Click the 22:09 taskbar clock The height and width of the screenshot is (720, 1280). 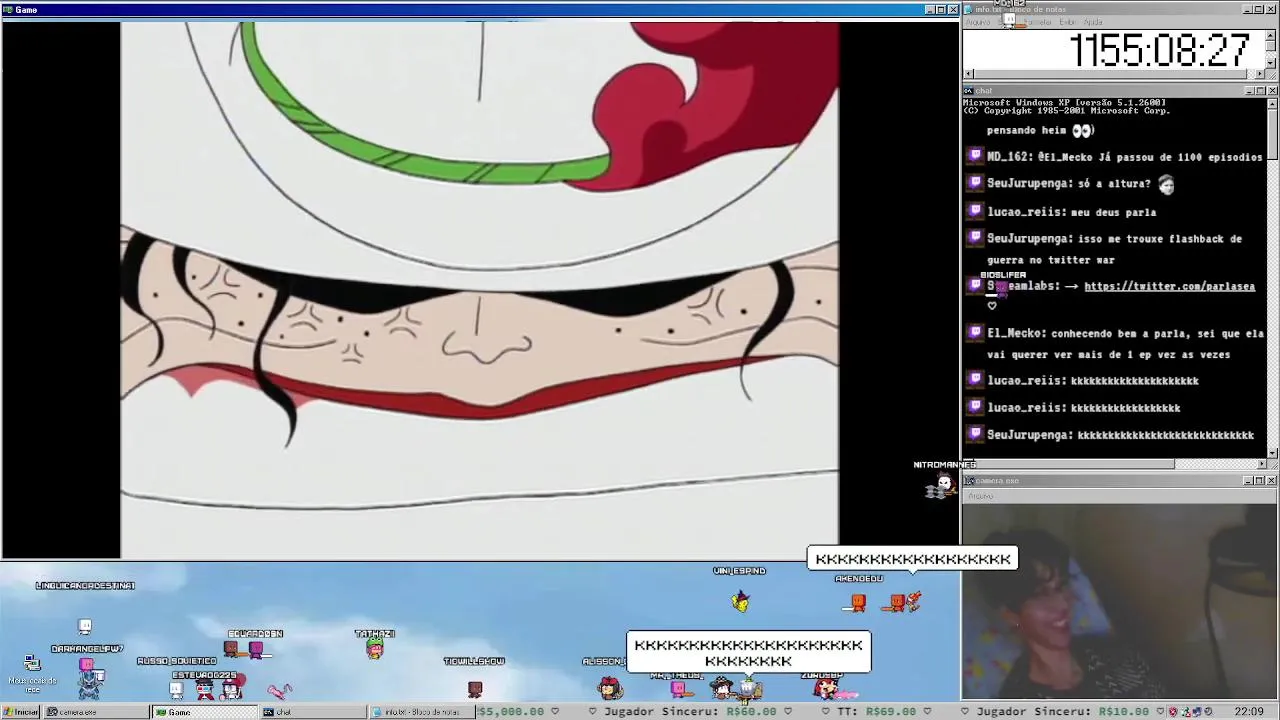(1249, 712)
